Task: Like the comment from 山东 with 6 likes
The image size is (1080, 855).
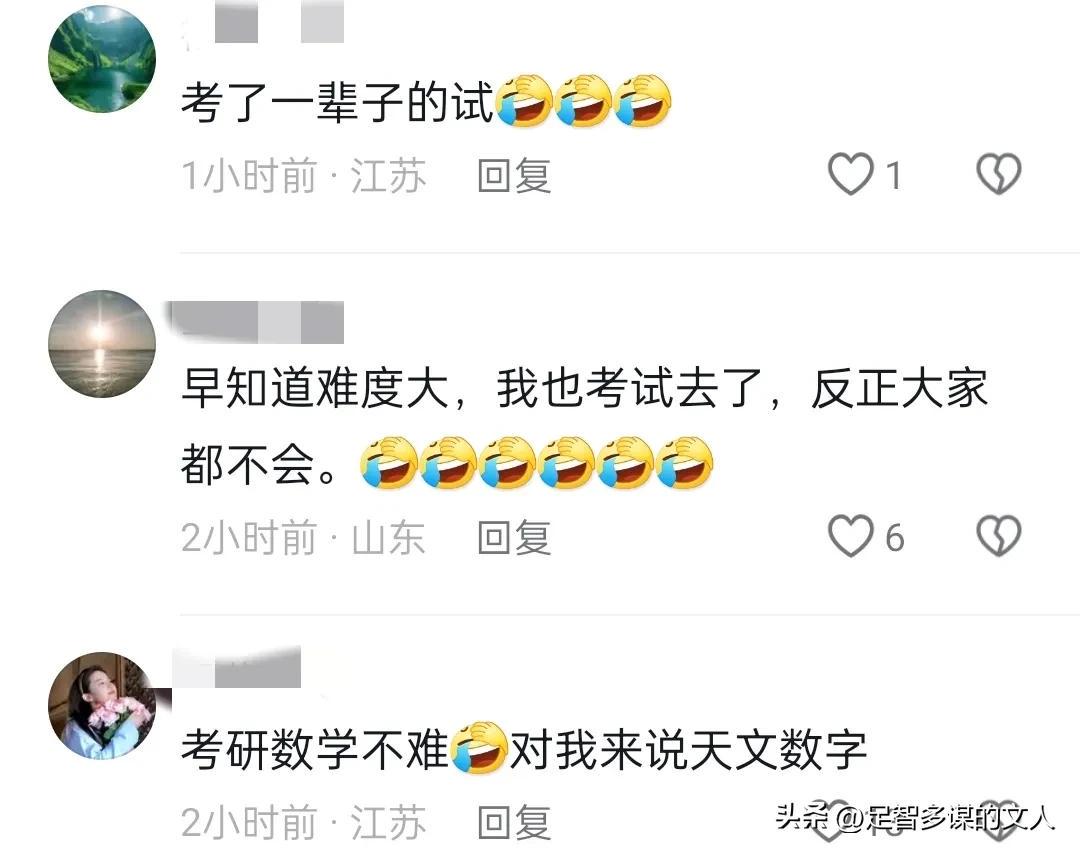Action: (851, 536)
